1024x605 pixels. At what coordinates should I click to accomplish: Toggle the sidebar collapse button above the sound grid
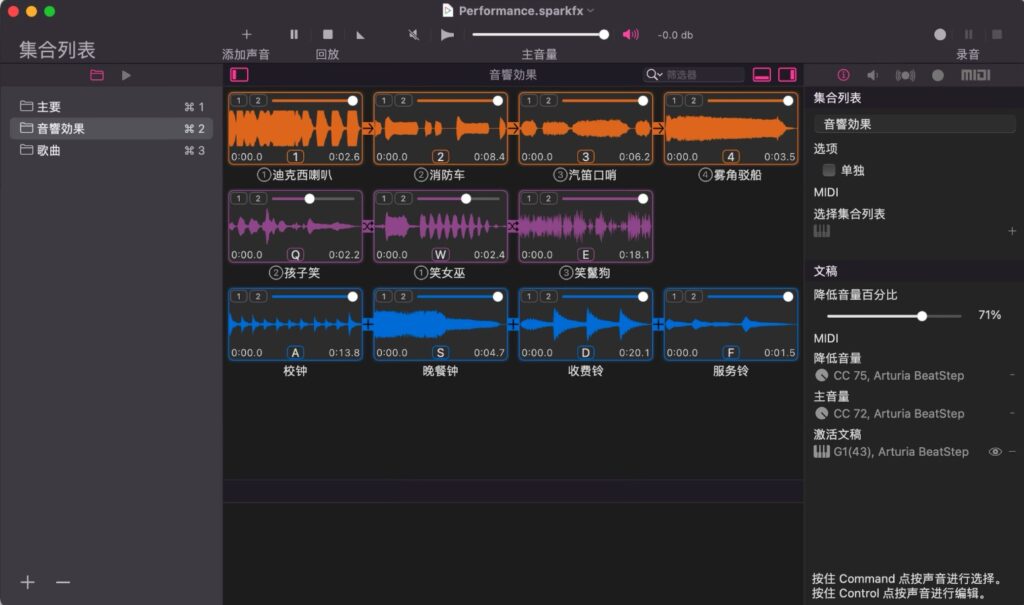(x=239, y=75)
